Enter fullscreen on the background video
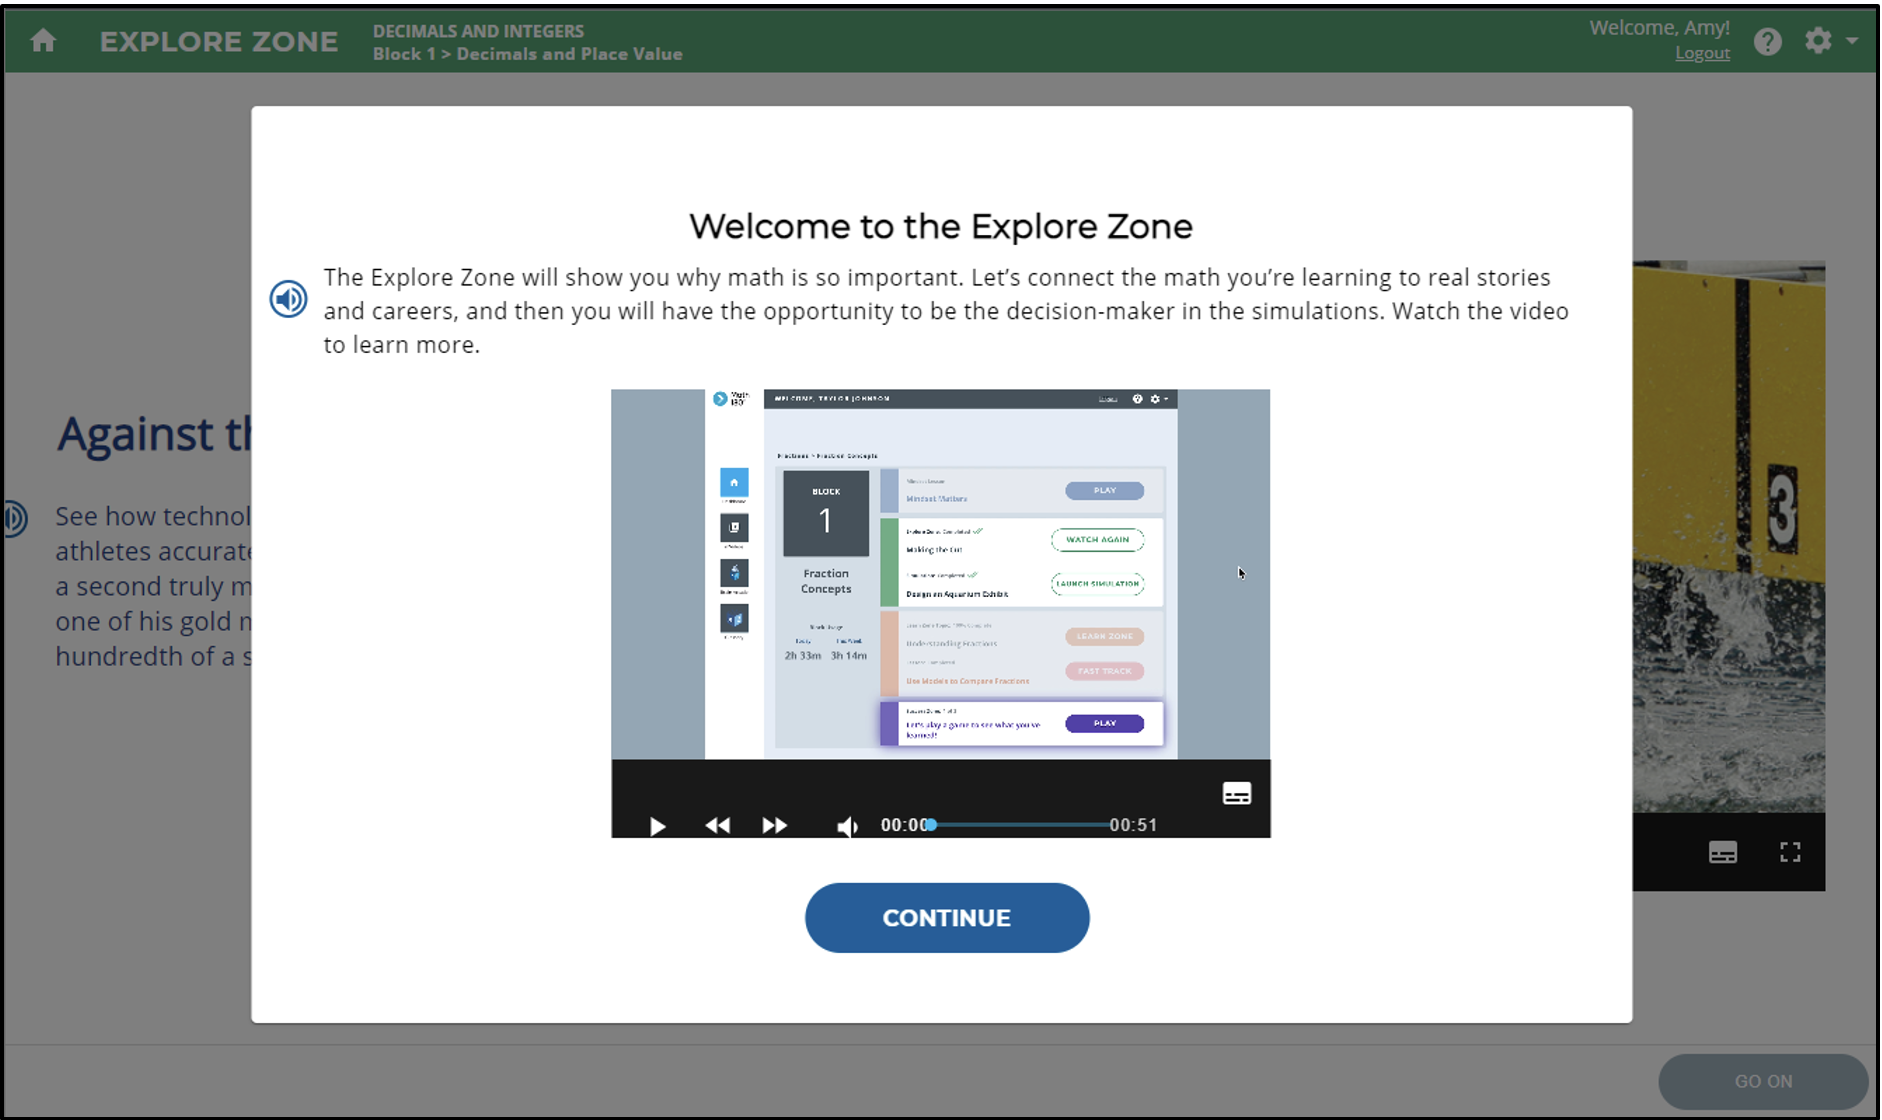This screenshot has height=1120, width=1882. pyautogui.click(x=1790, y=852)
